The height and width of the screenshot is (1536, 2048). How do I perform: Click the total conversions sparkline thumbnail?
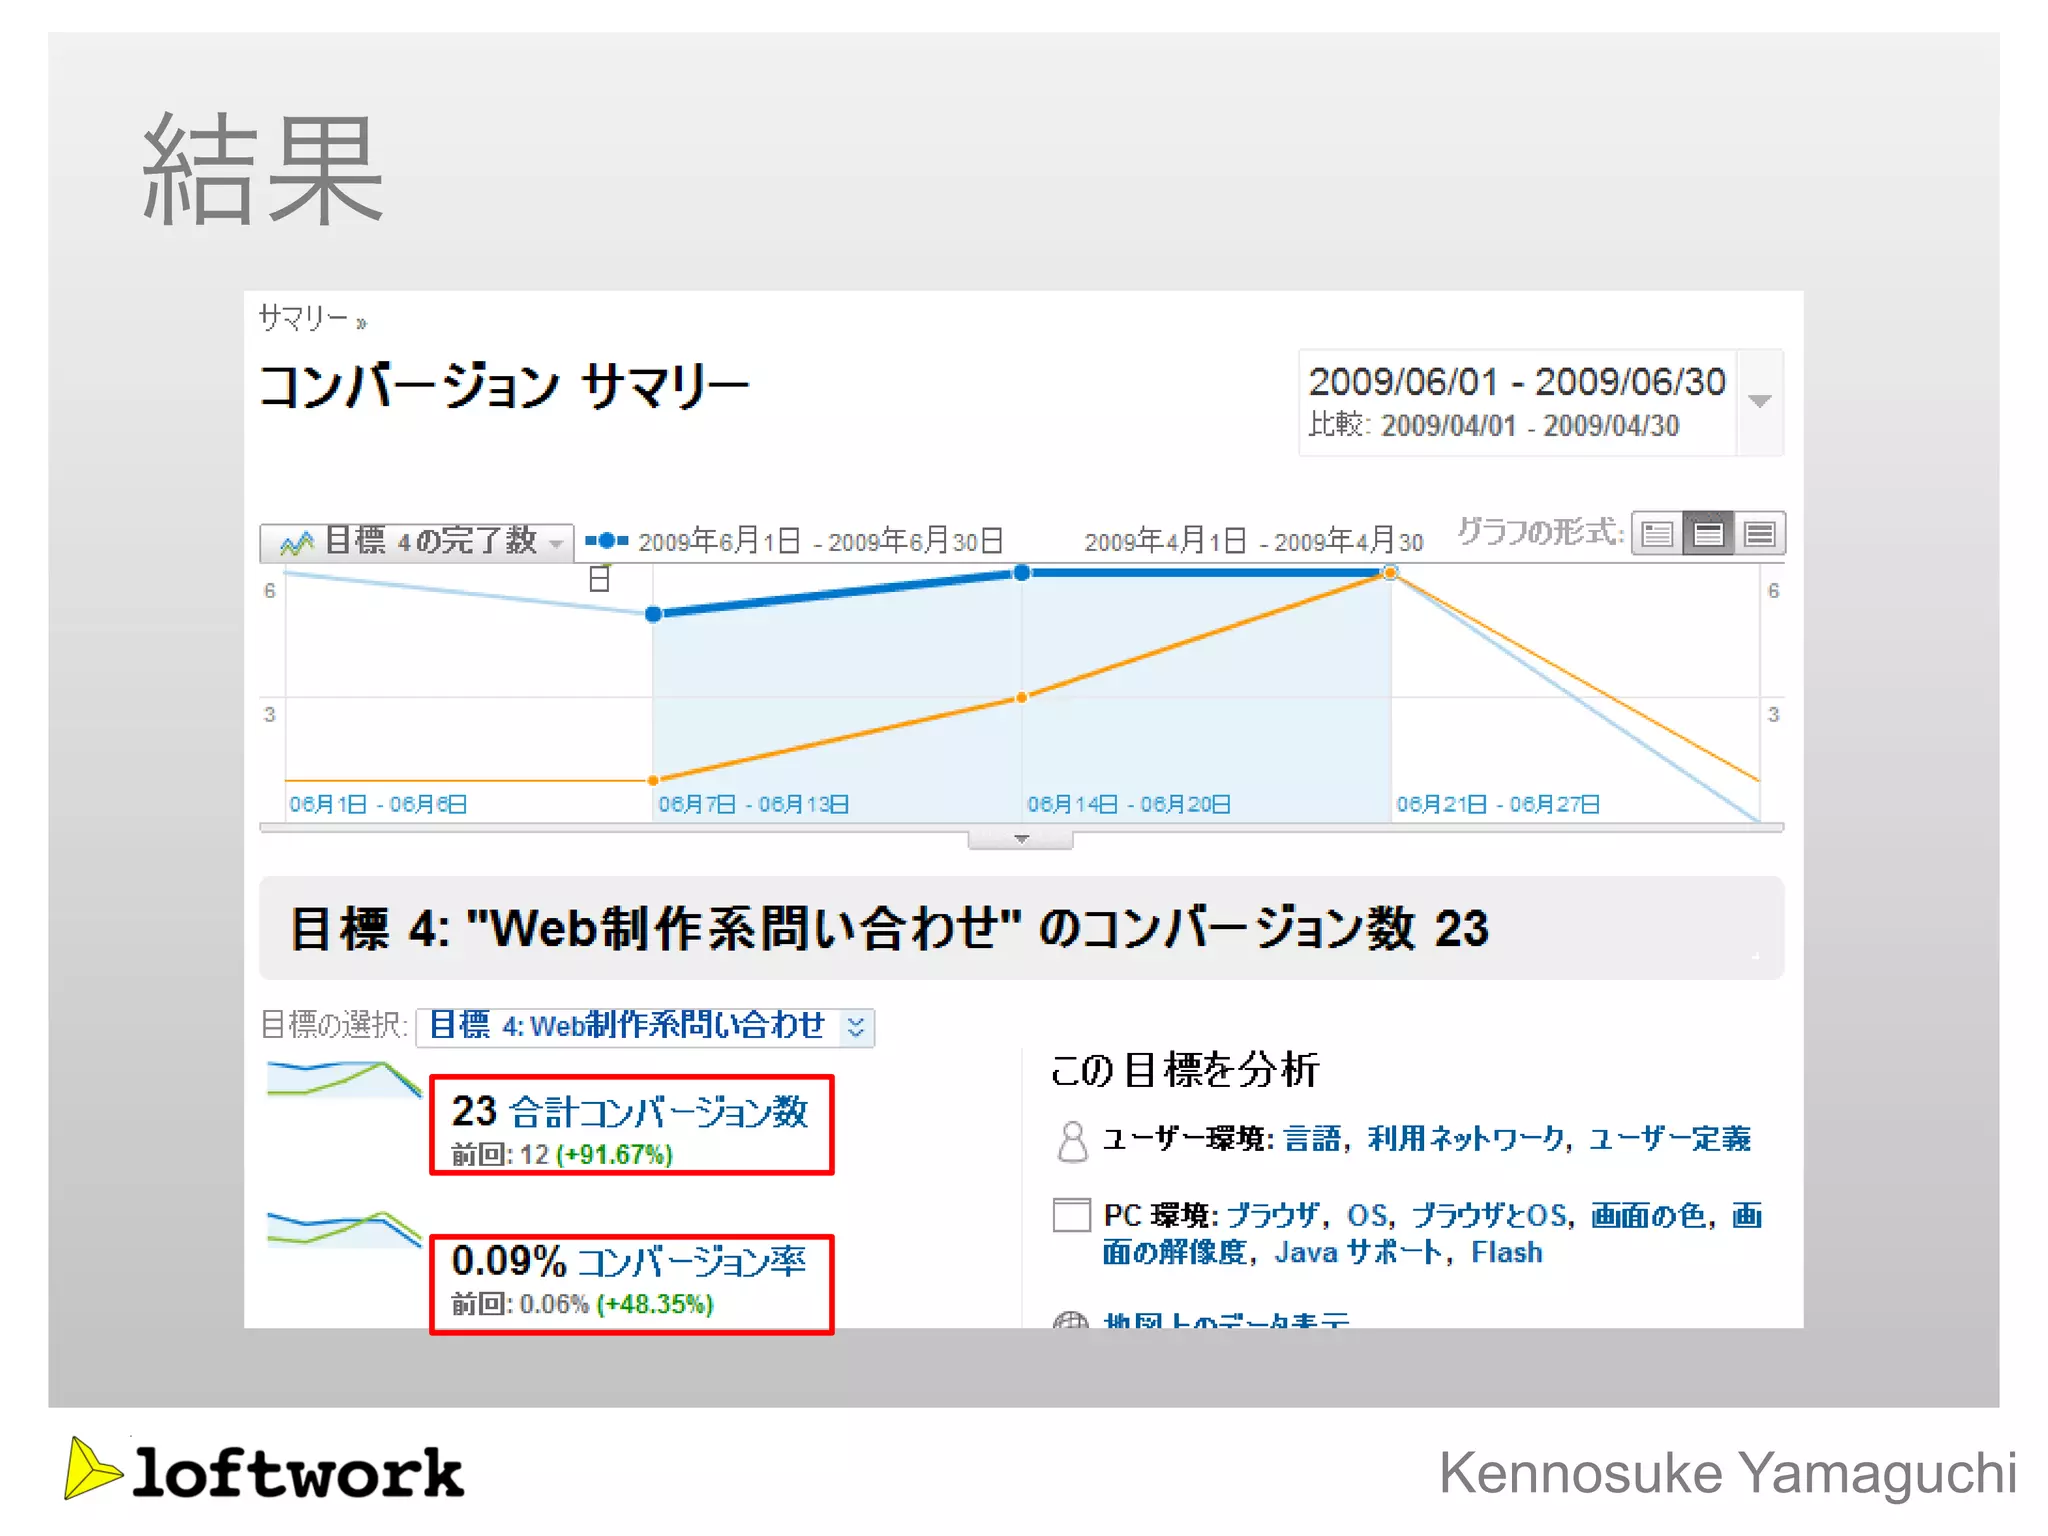click(343, 1080)
